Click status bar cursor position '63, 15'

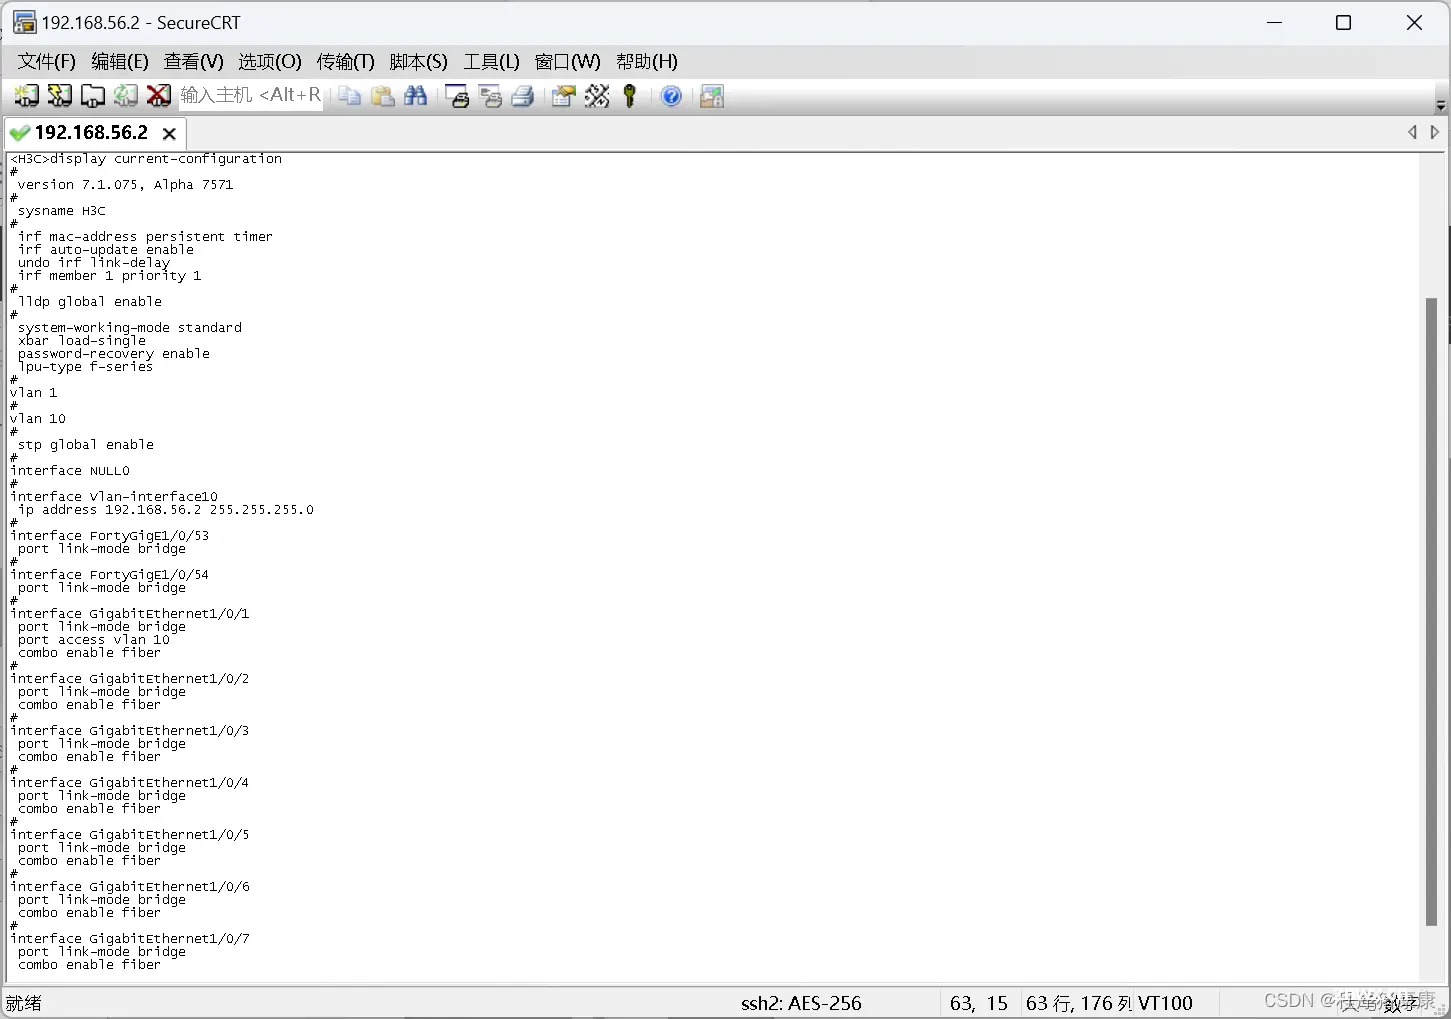coord(979,1003)
